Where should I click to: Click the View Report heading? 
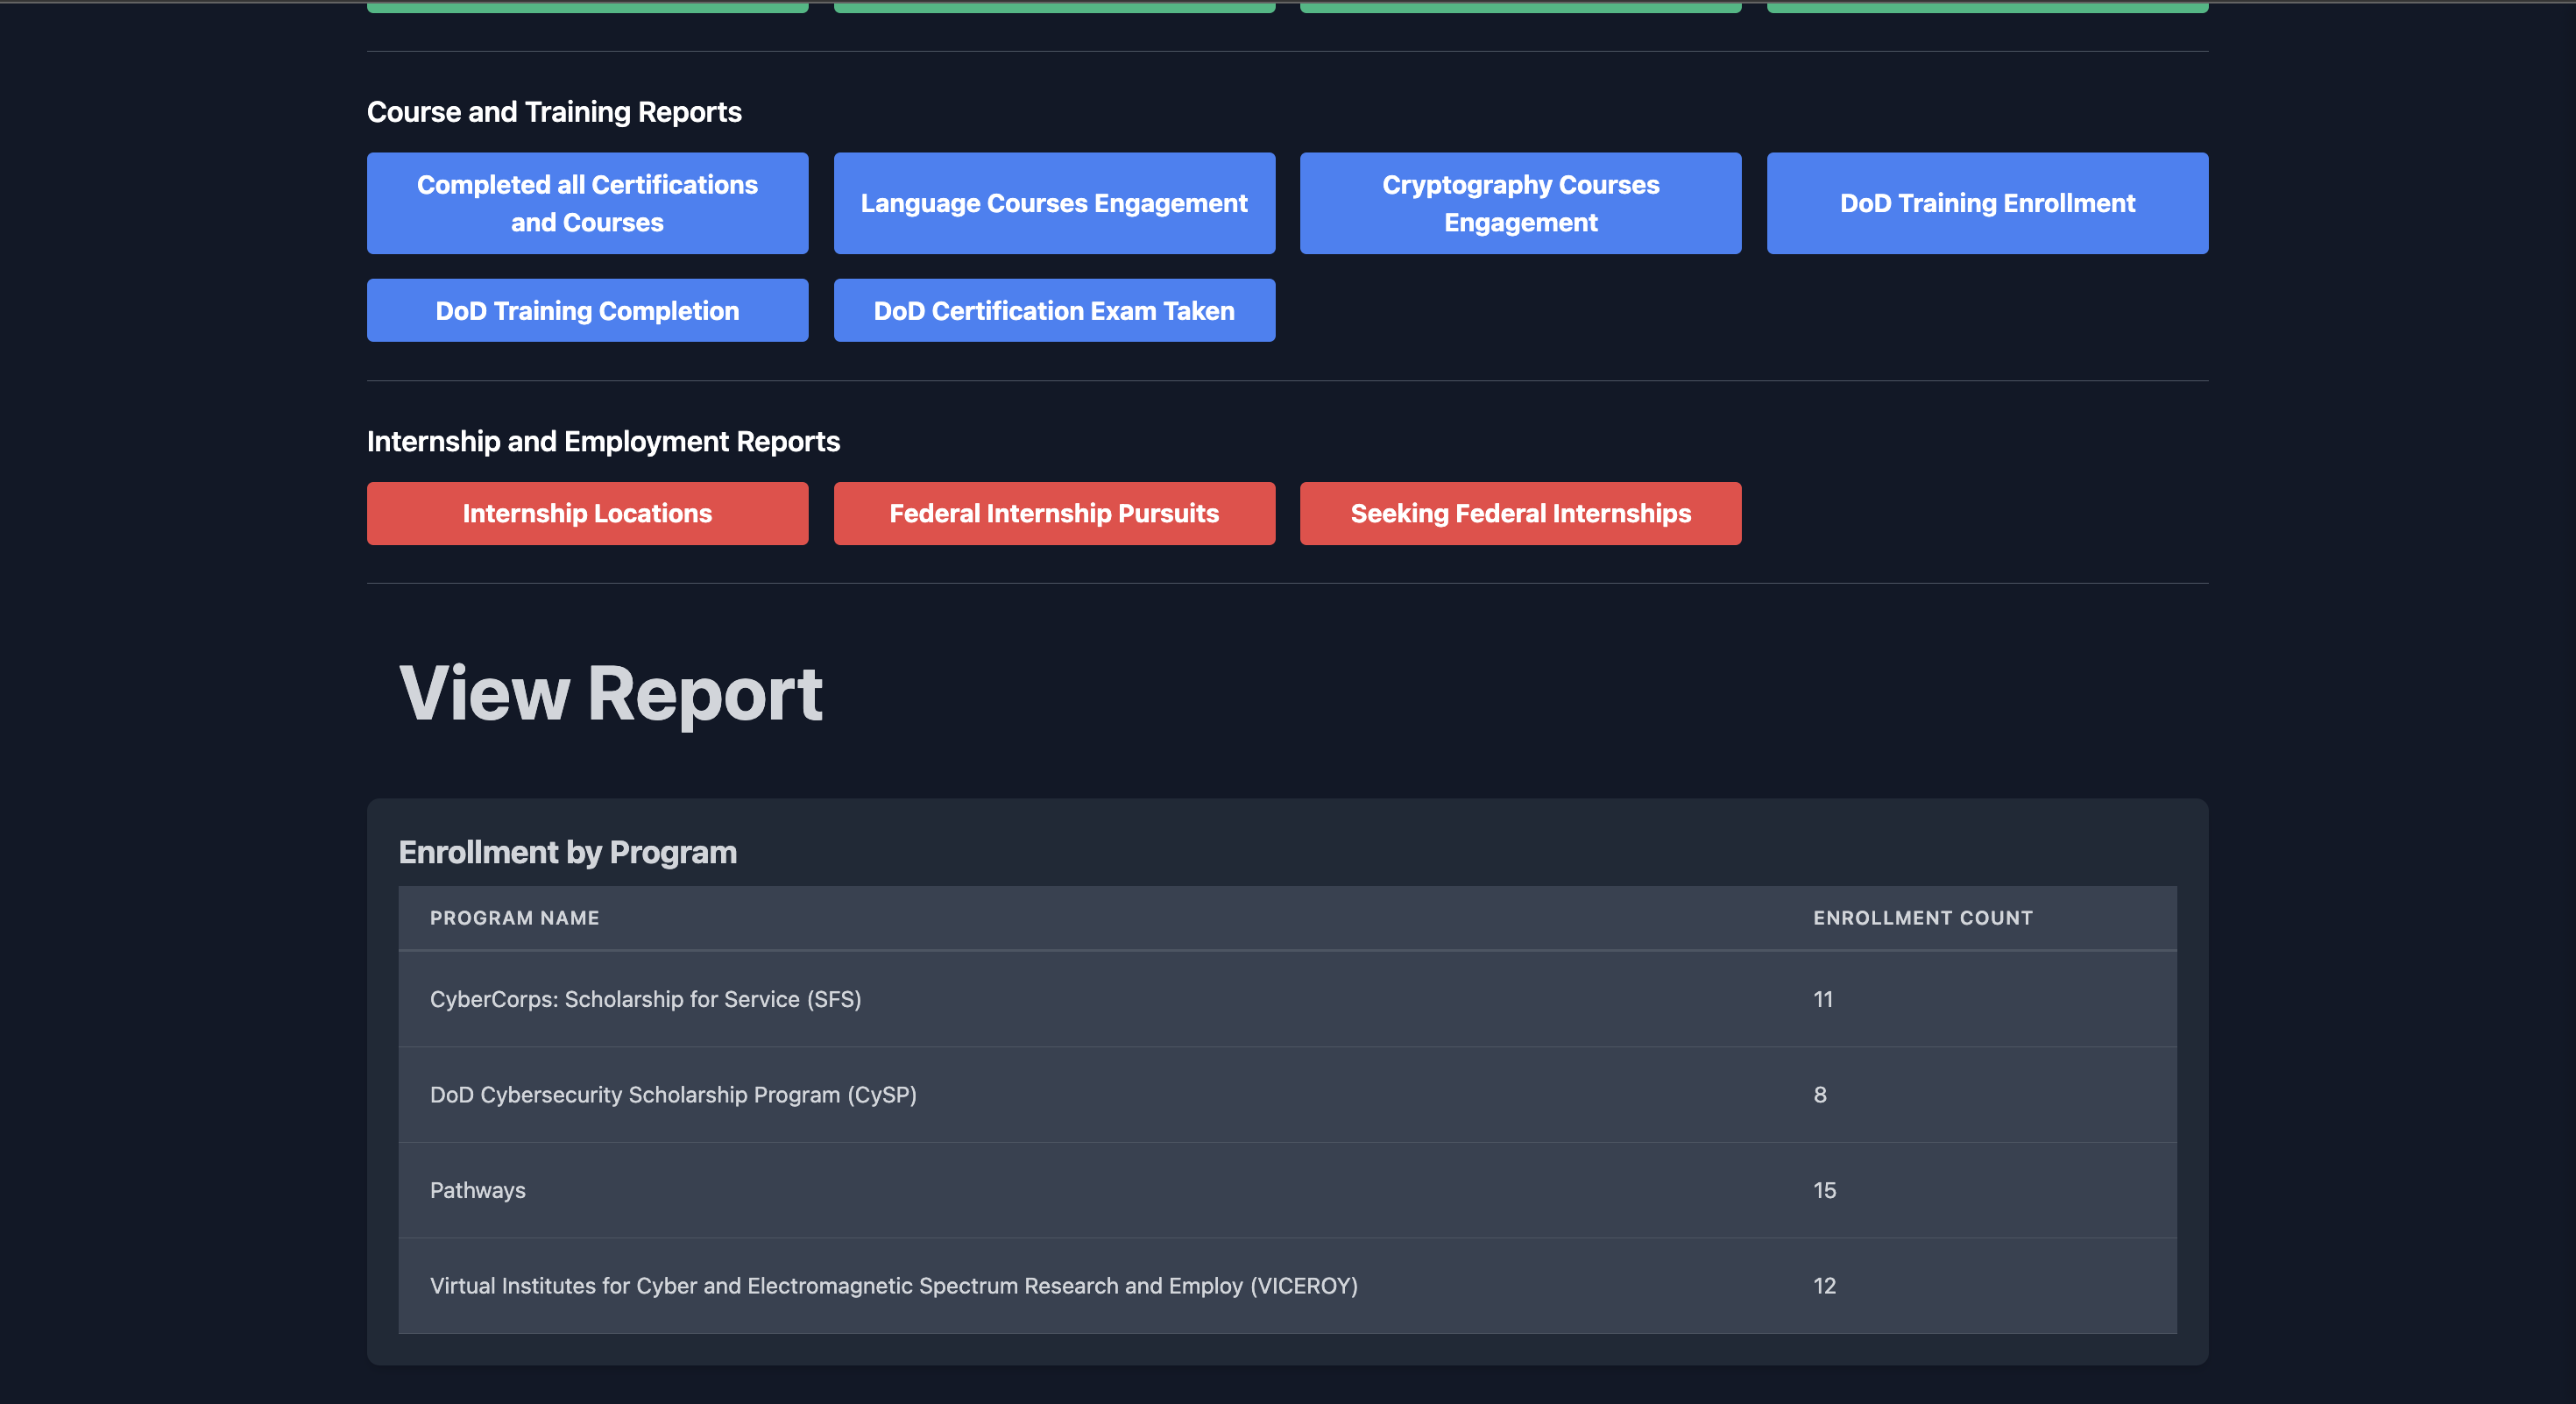coord(610,693)
